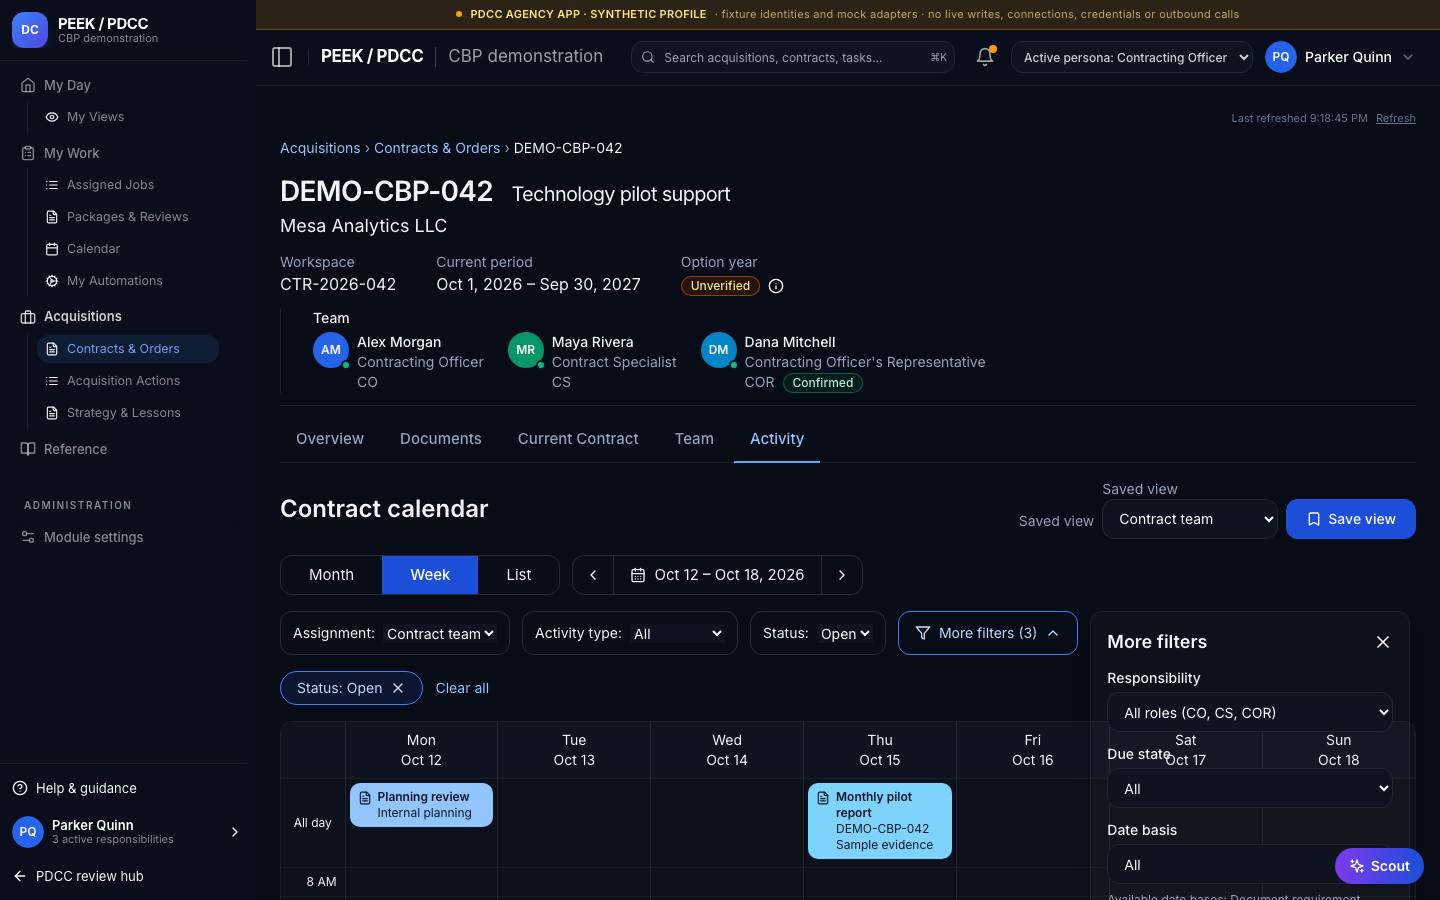The width and height of the screenshot is (1440, 900).
Task: Click the Refresh link
Action: pos(1395,118)
